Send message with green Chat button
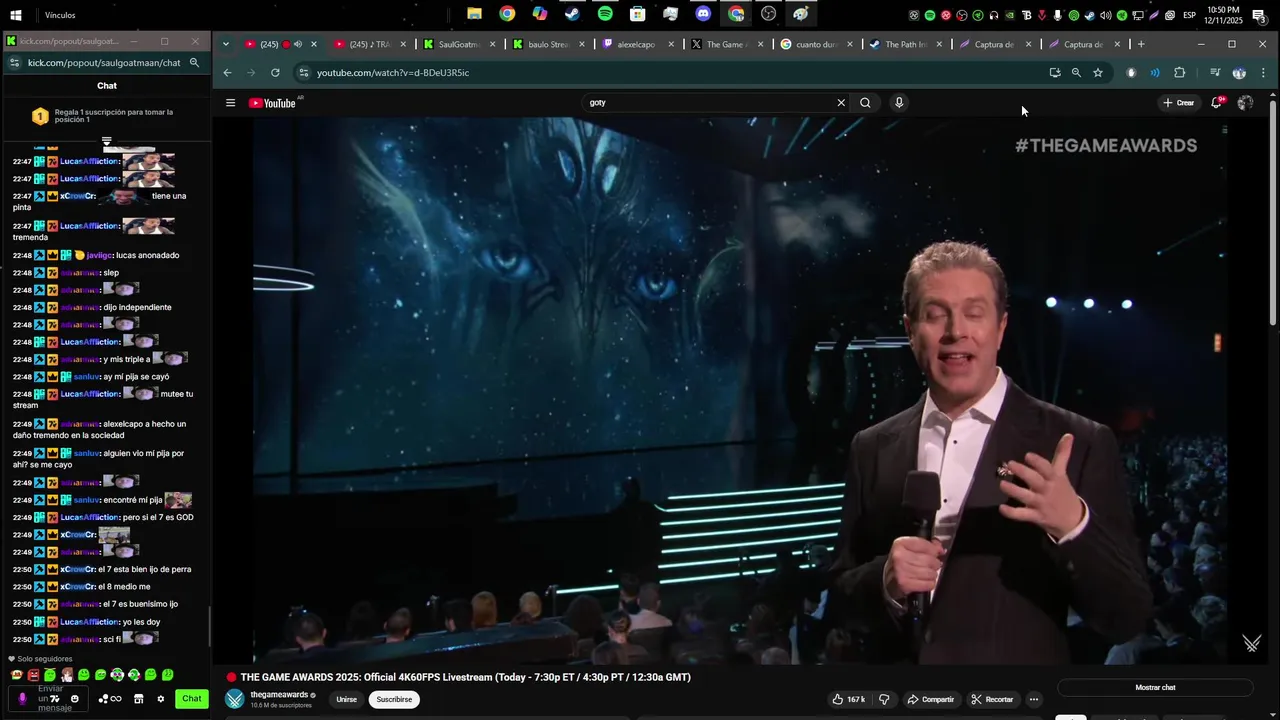 [x=191, y=699]
